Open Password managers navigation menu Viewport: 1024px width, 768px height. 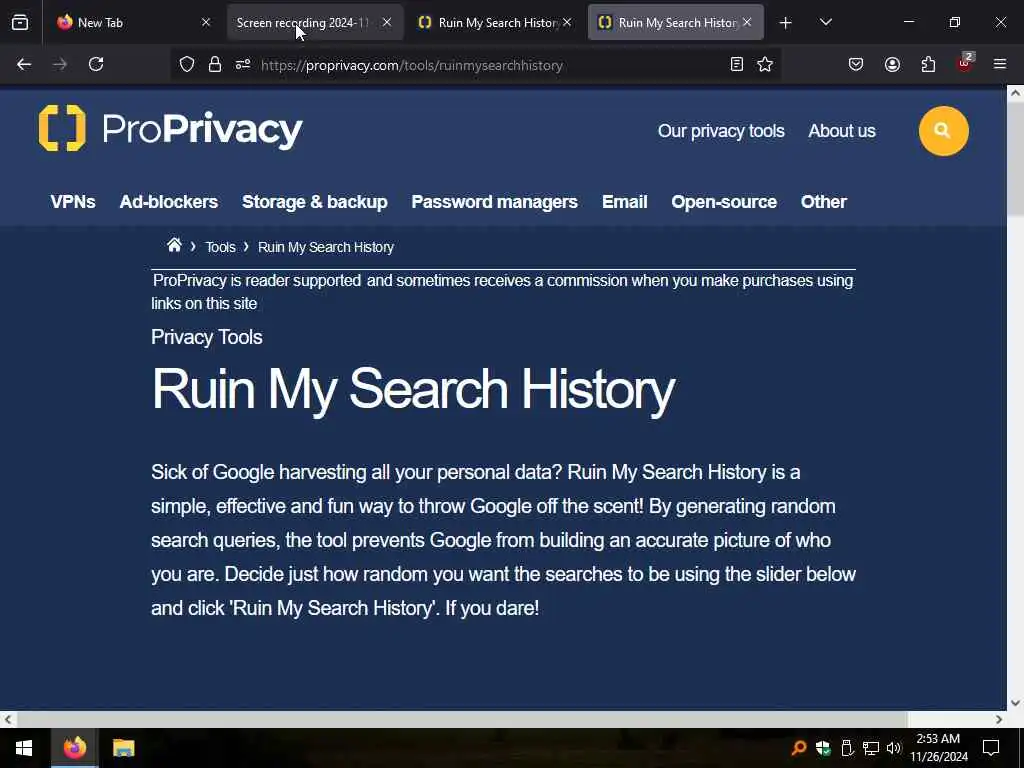click(494, 202)
